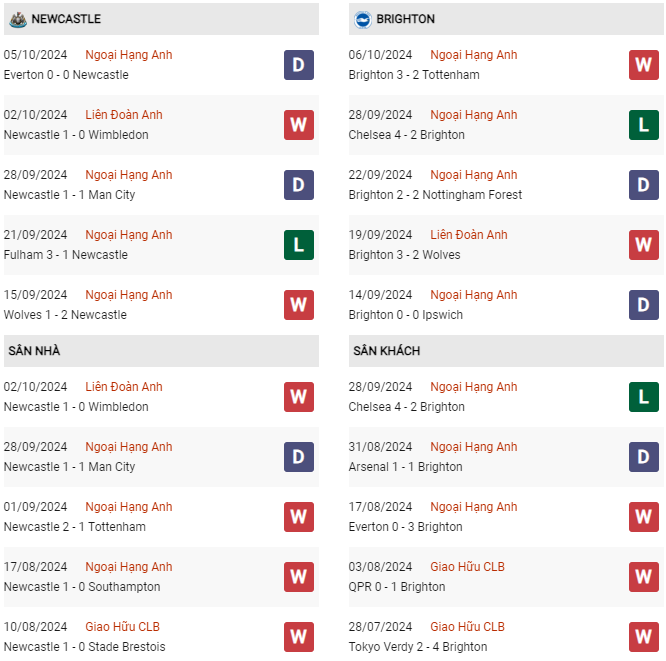Click the D badge for Everton 0-0 Newcastle

click(299, 65)
